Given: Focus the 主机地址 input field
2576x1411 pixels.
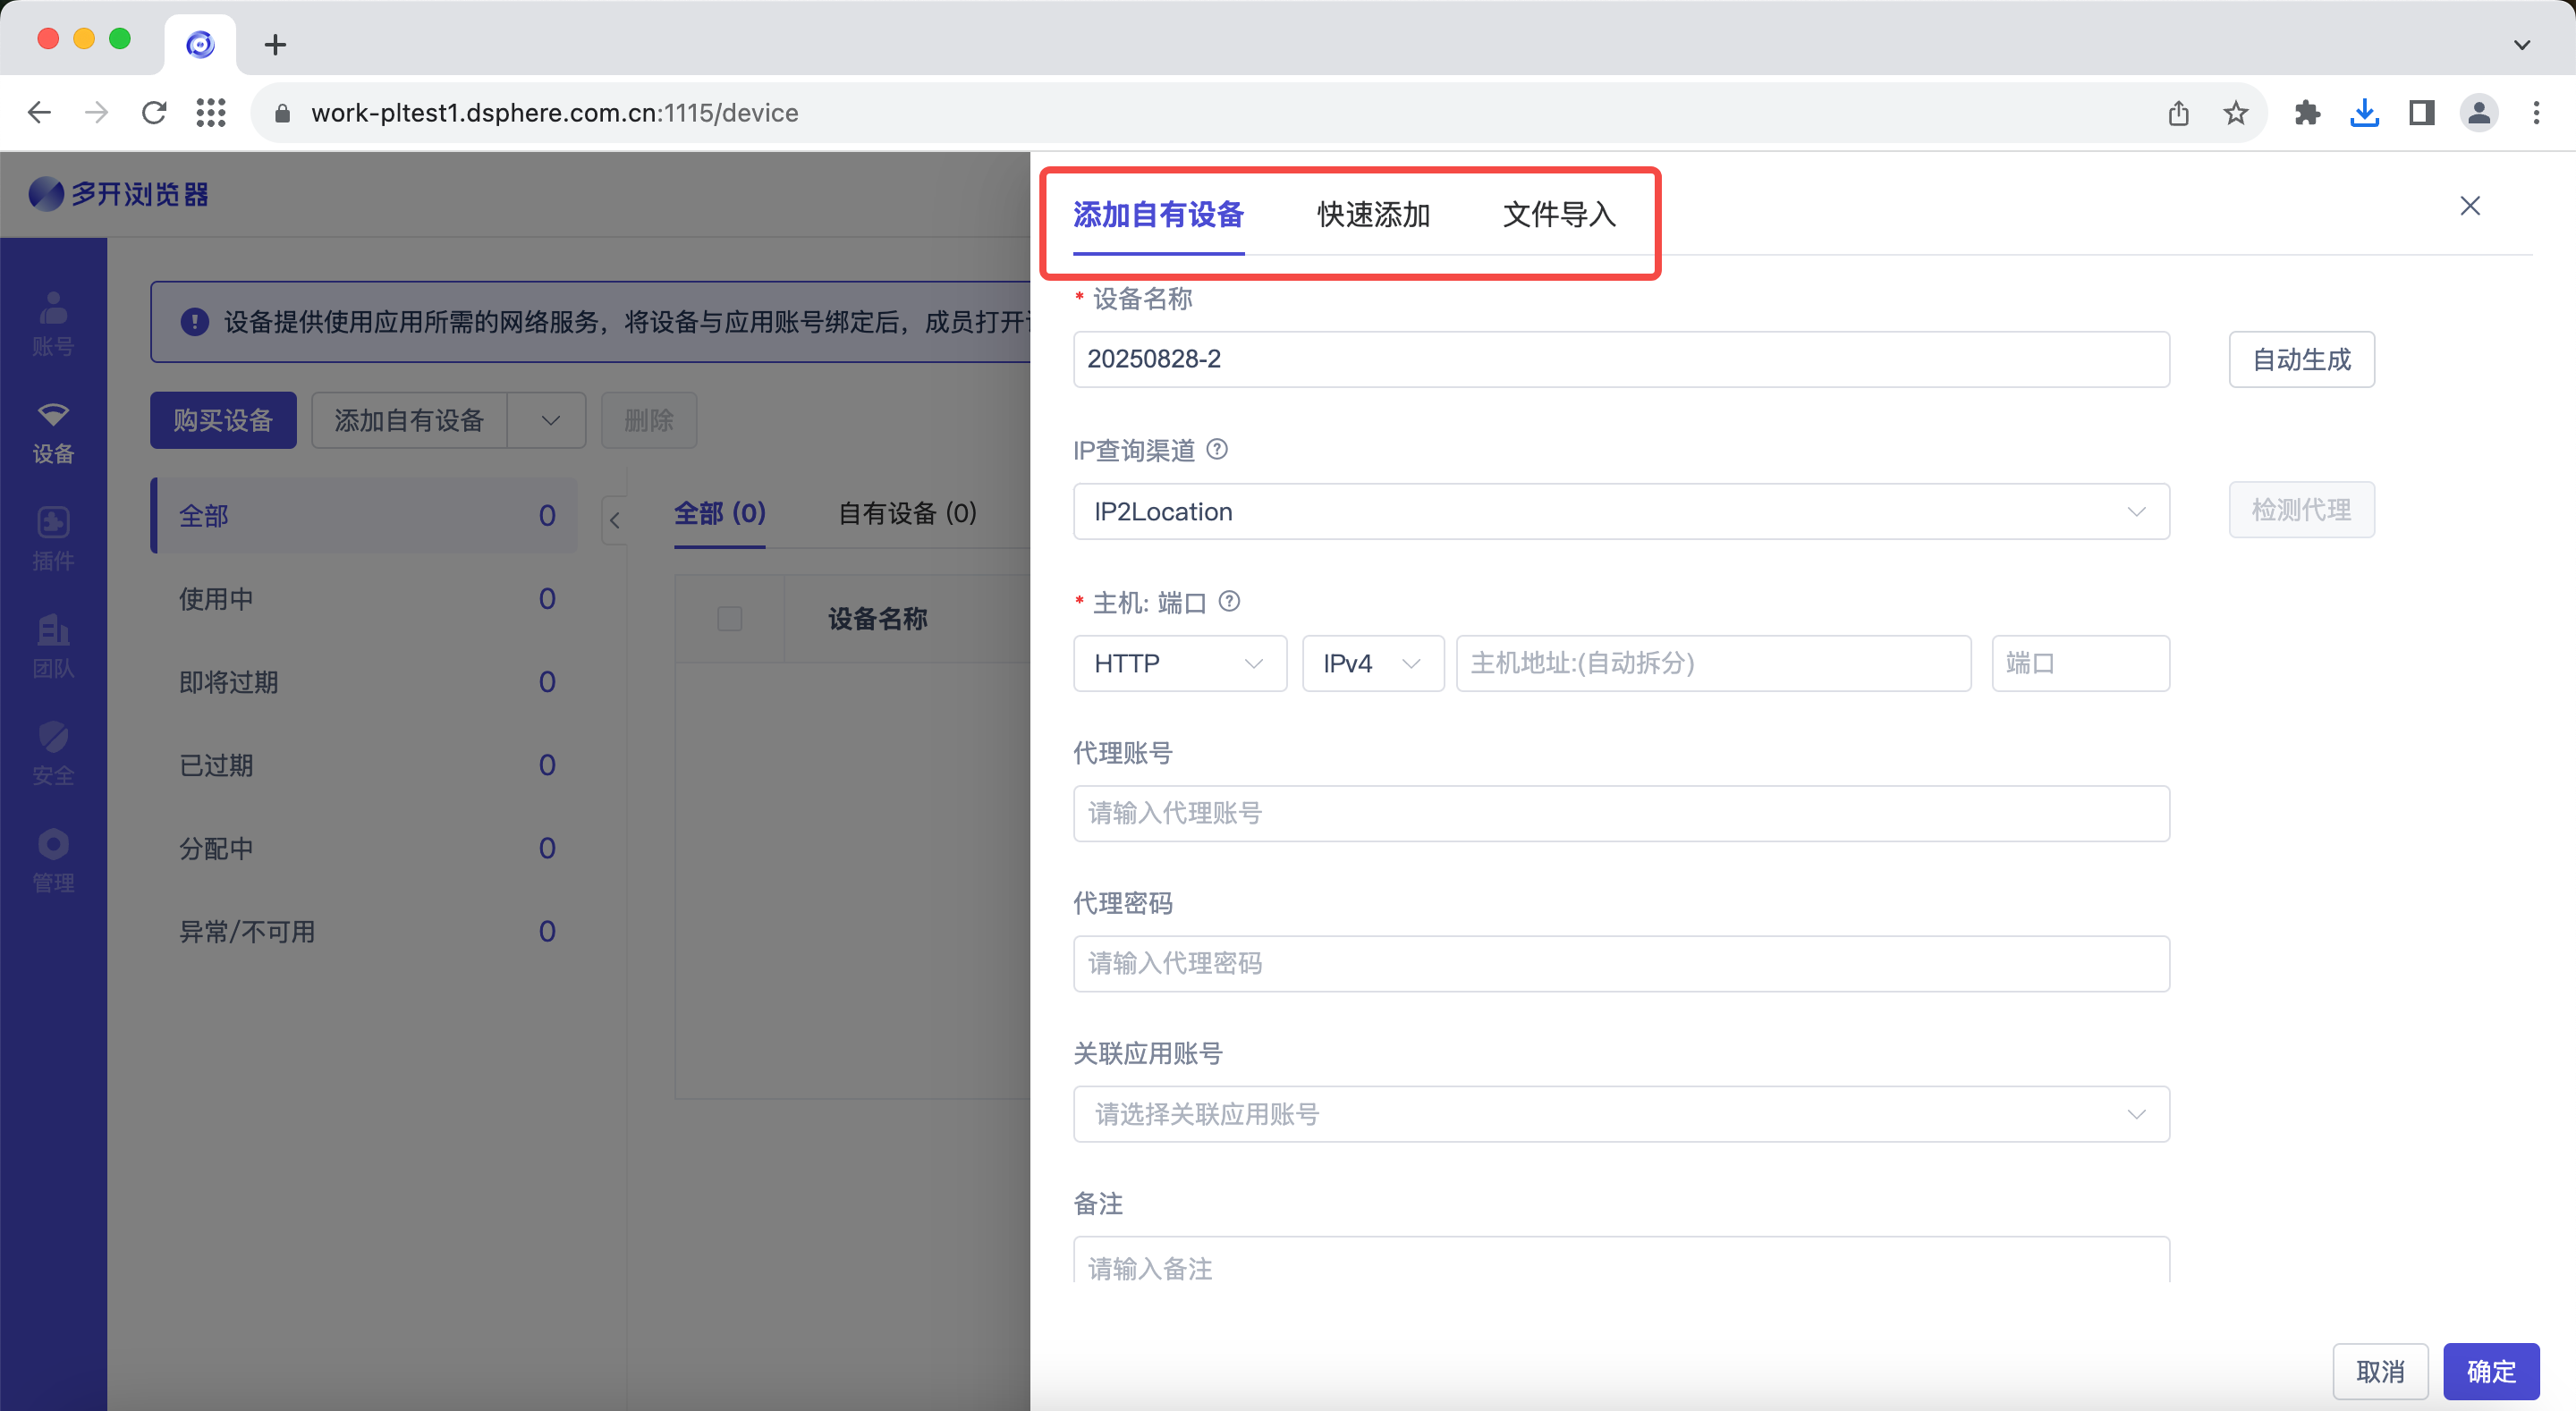Looking at the screenshot, I should (1713, 663).
